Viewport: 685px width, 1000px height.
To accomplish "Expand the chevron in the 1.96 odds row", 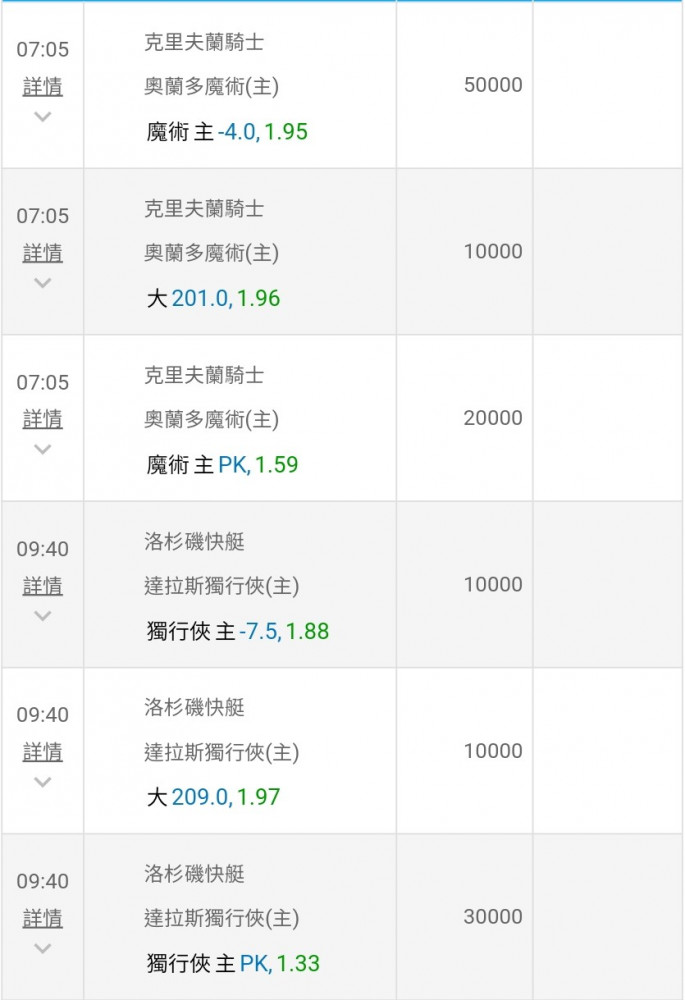I will (43, 283).
